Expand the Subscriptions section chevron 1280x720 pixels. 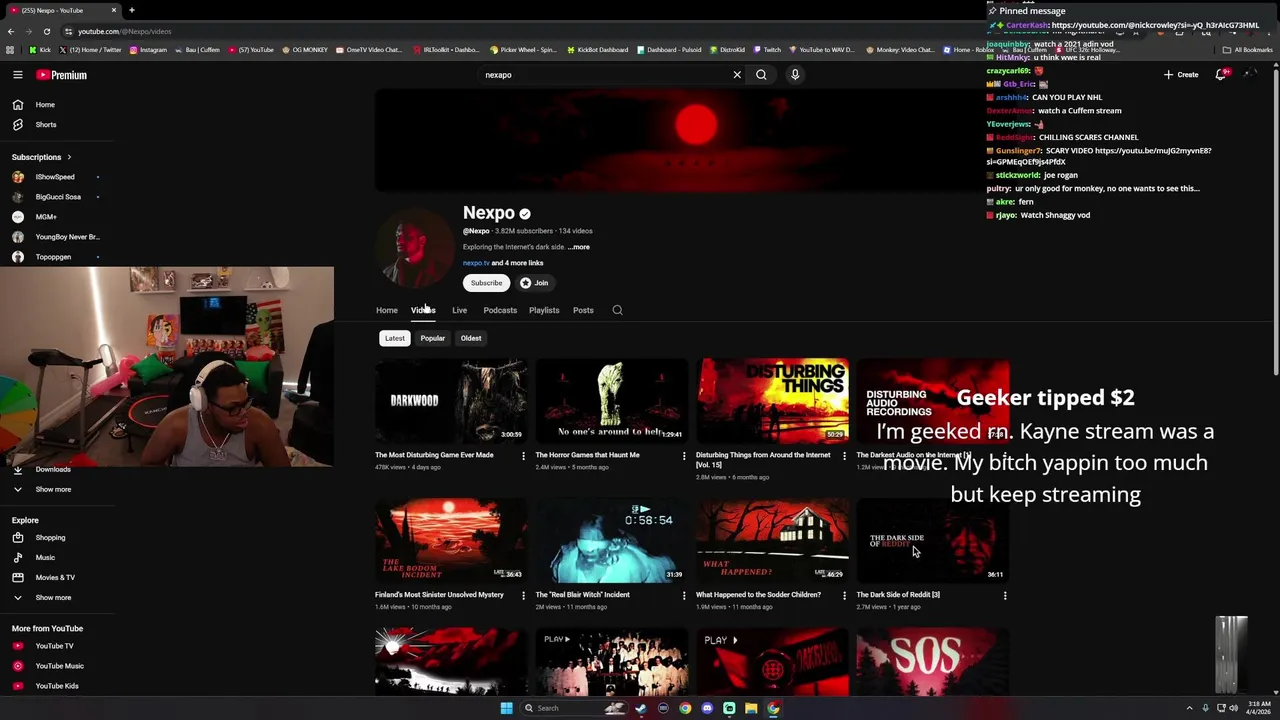[x=69, y=157]
